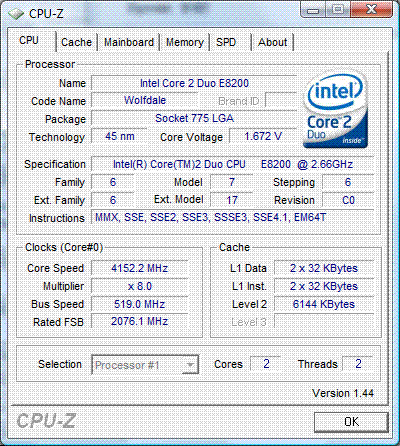Switch to the Cache tab
400x446 pixels.
[76, 42]
